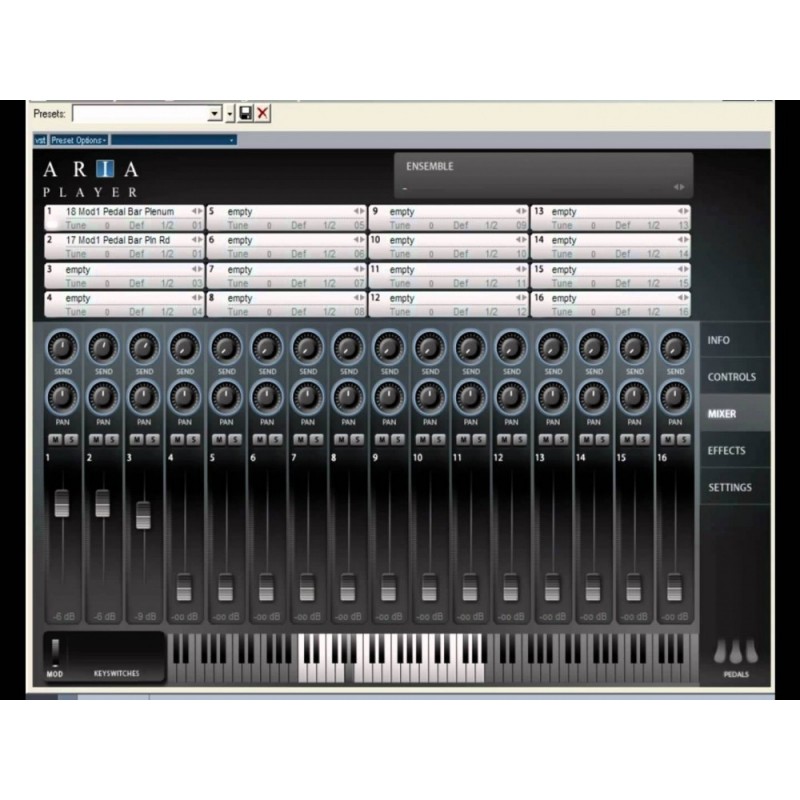
Task: Click the MOD wheel control
Action: pyautogui.click(x=58, y=652)
